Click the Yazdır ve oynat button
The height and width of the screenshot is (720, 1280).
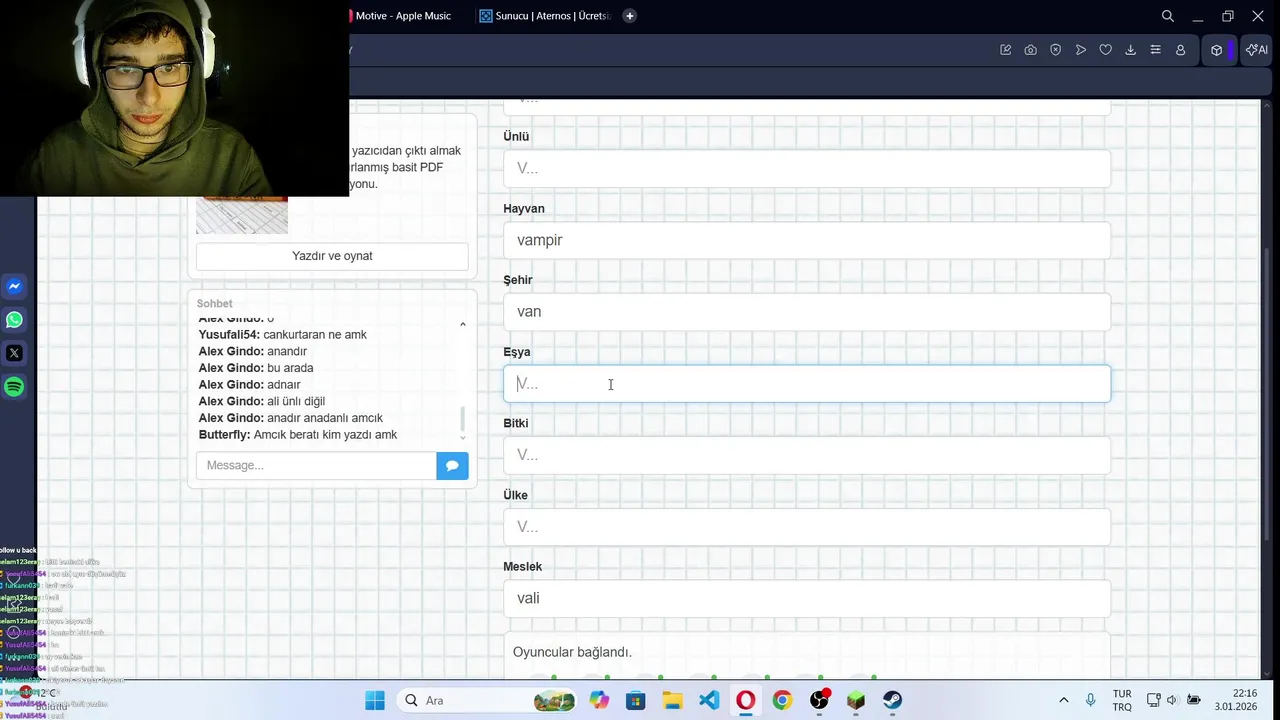332,256
